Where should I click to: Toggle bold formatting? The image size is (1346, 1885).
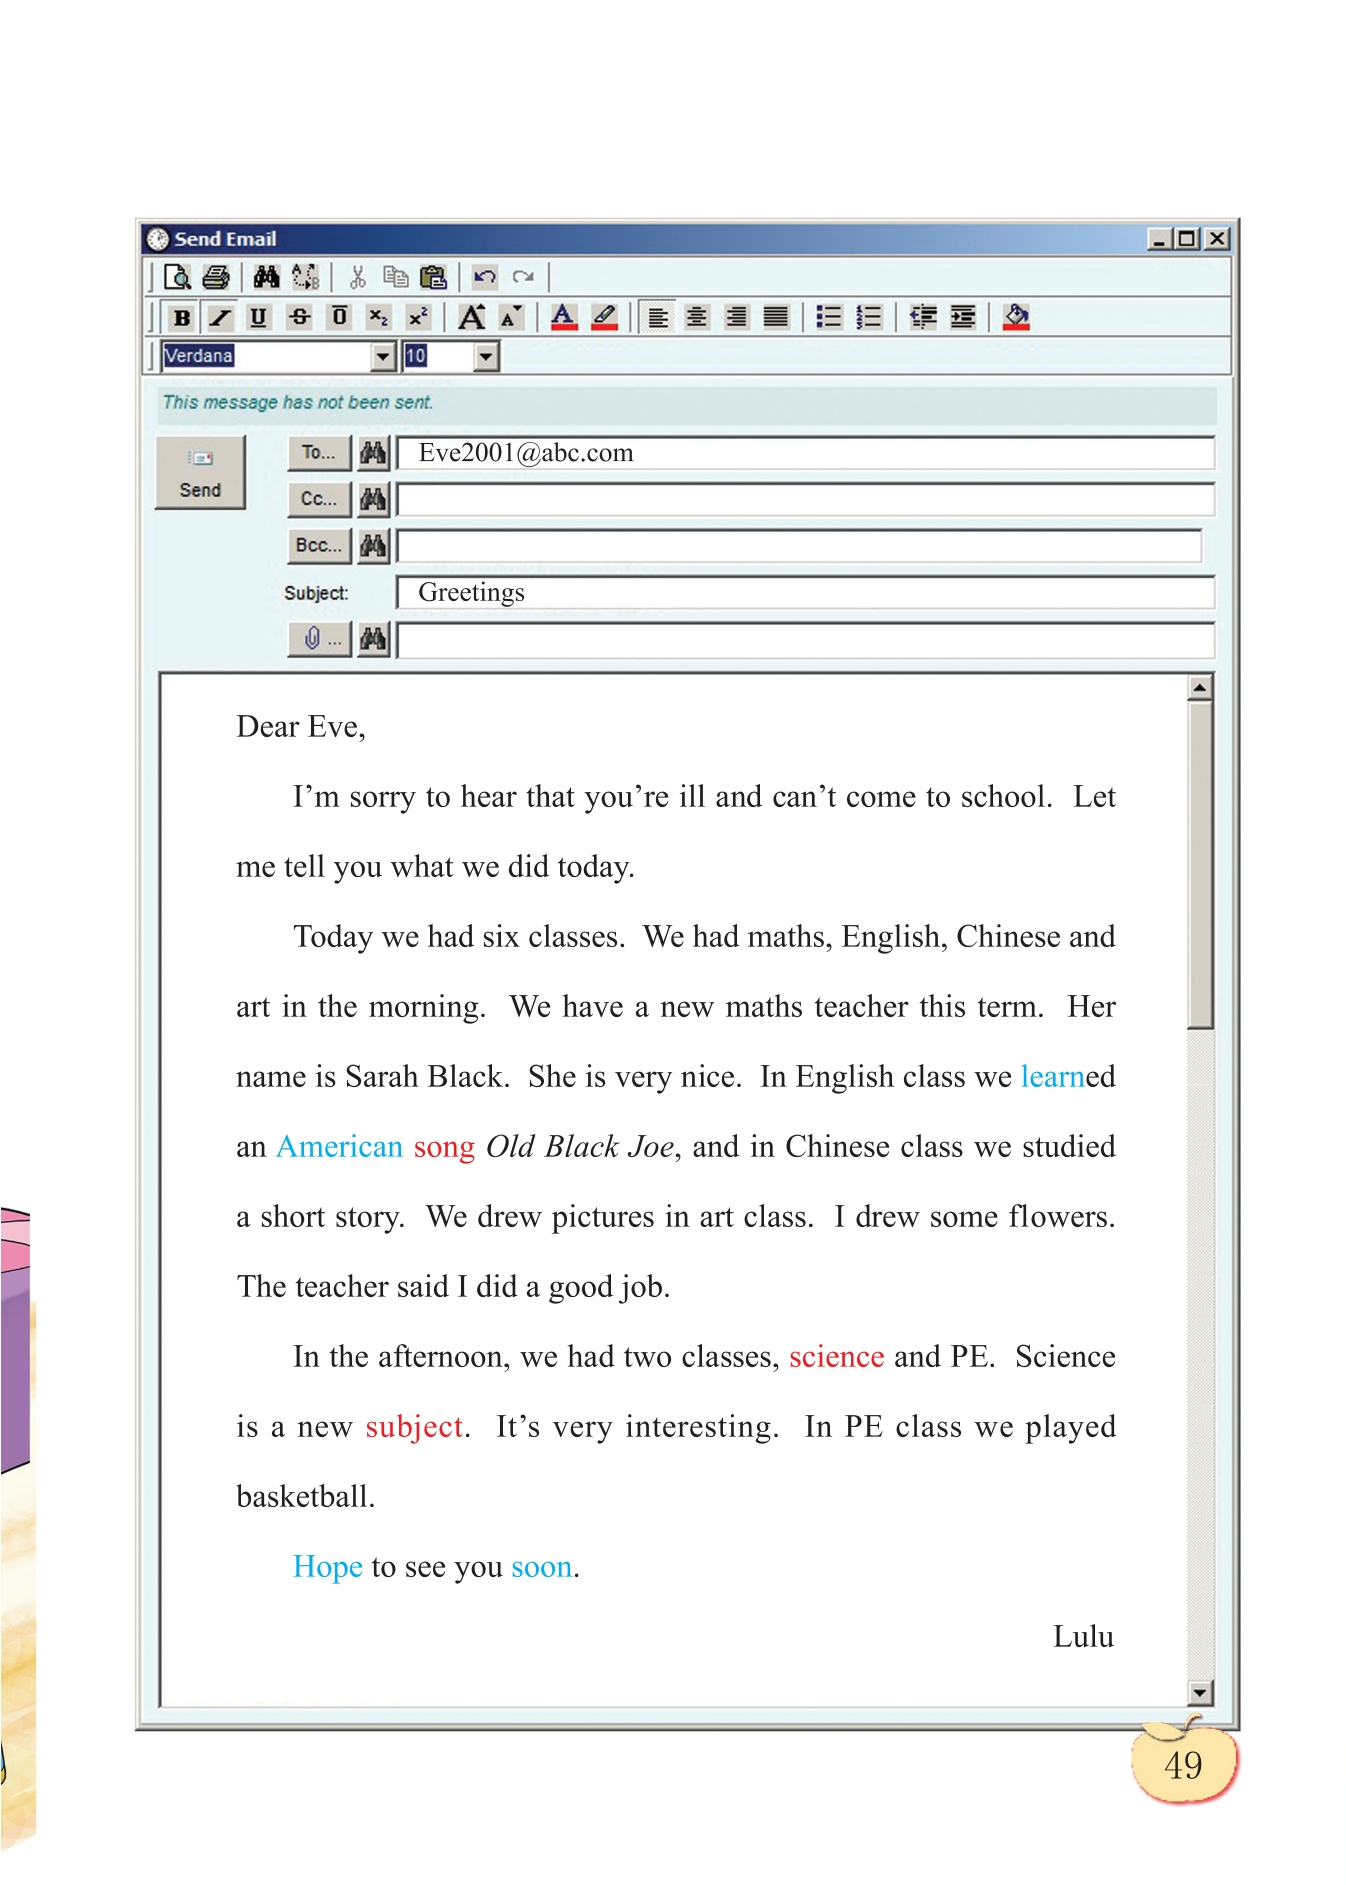pos(182,318)
